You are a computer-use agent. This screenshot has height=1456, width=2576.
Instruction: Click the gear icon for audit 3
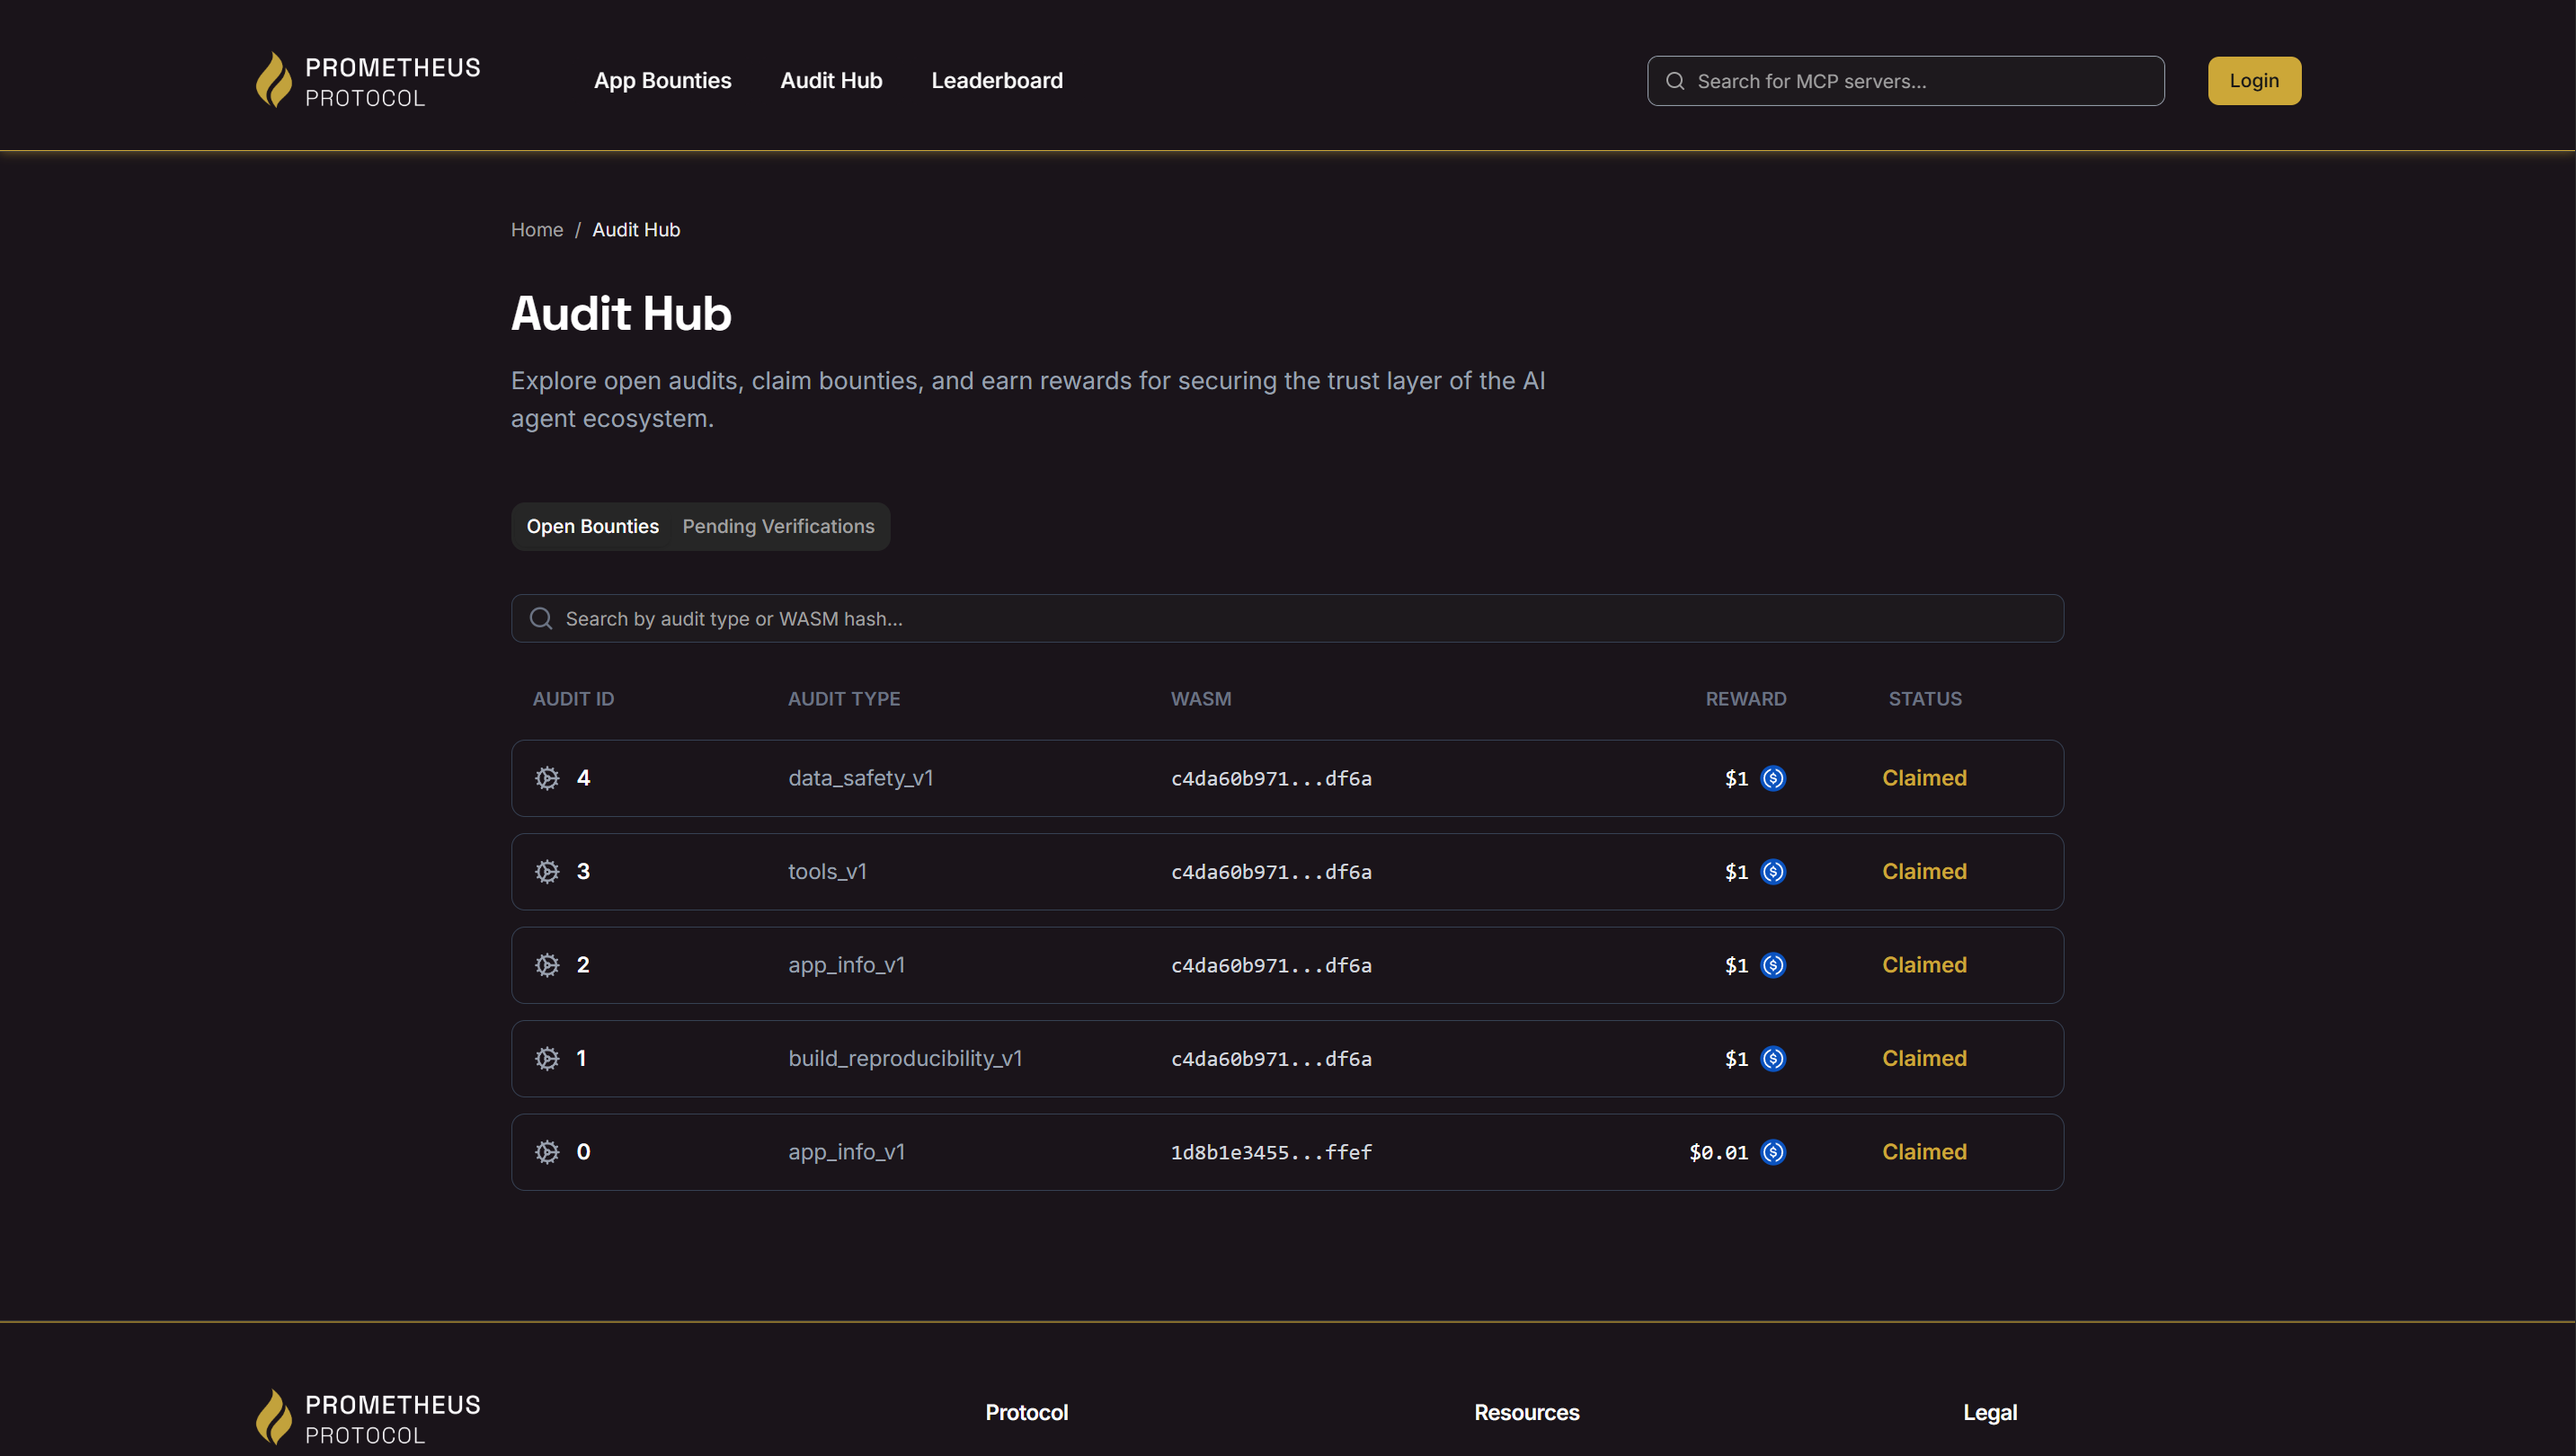point(547,871)
